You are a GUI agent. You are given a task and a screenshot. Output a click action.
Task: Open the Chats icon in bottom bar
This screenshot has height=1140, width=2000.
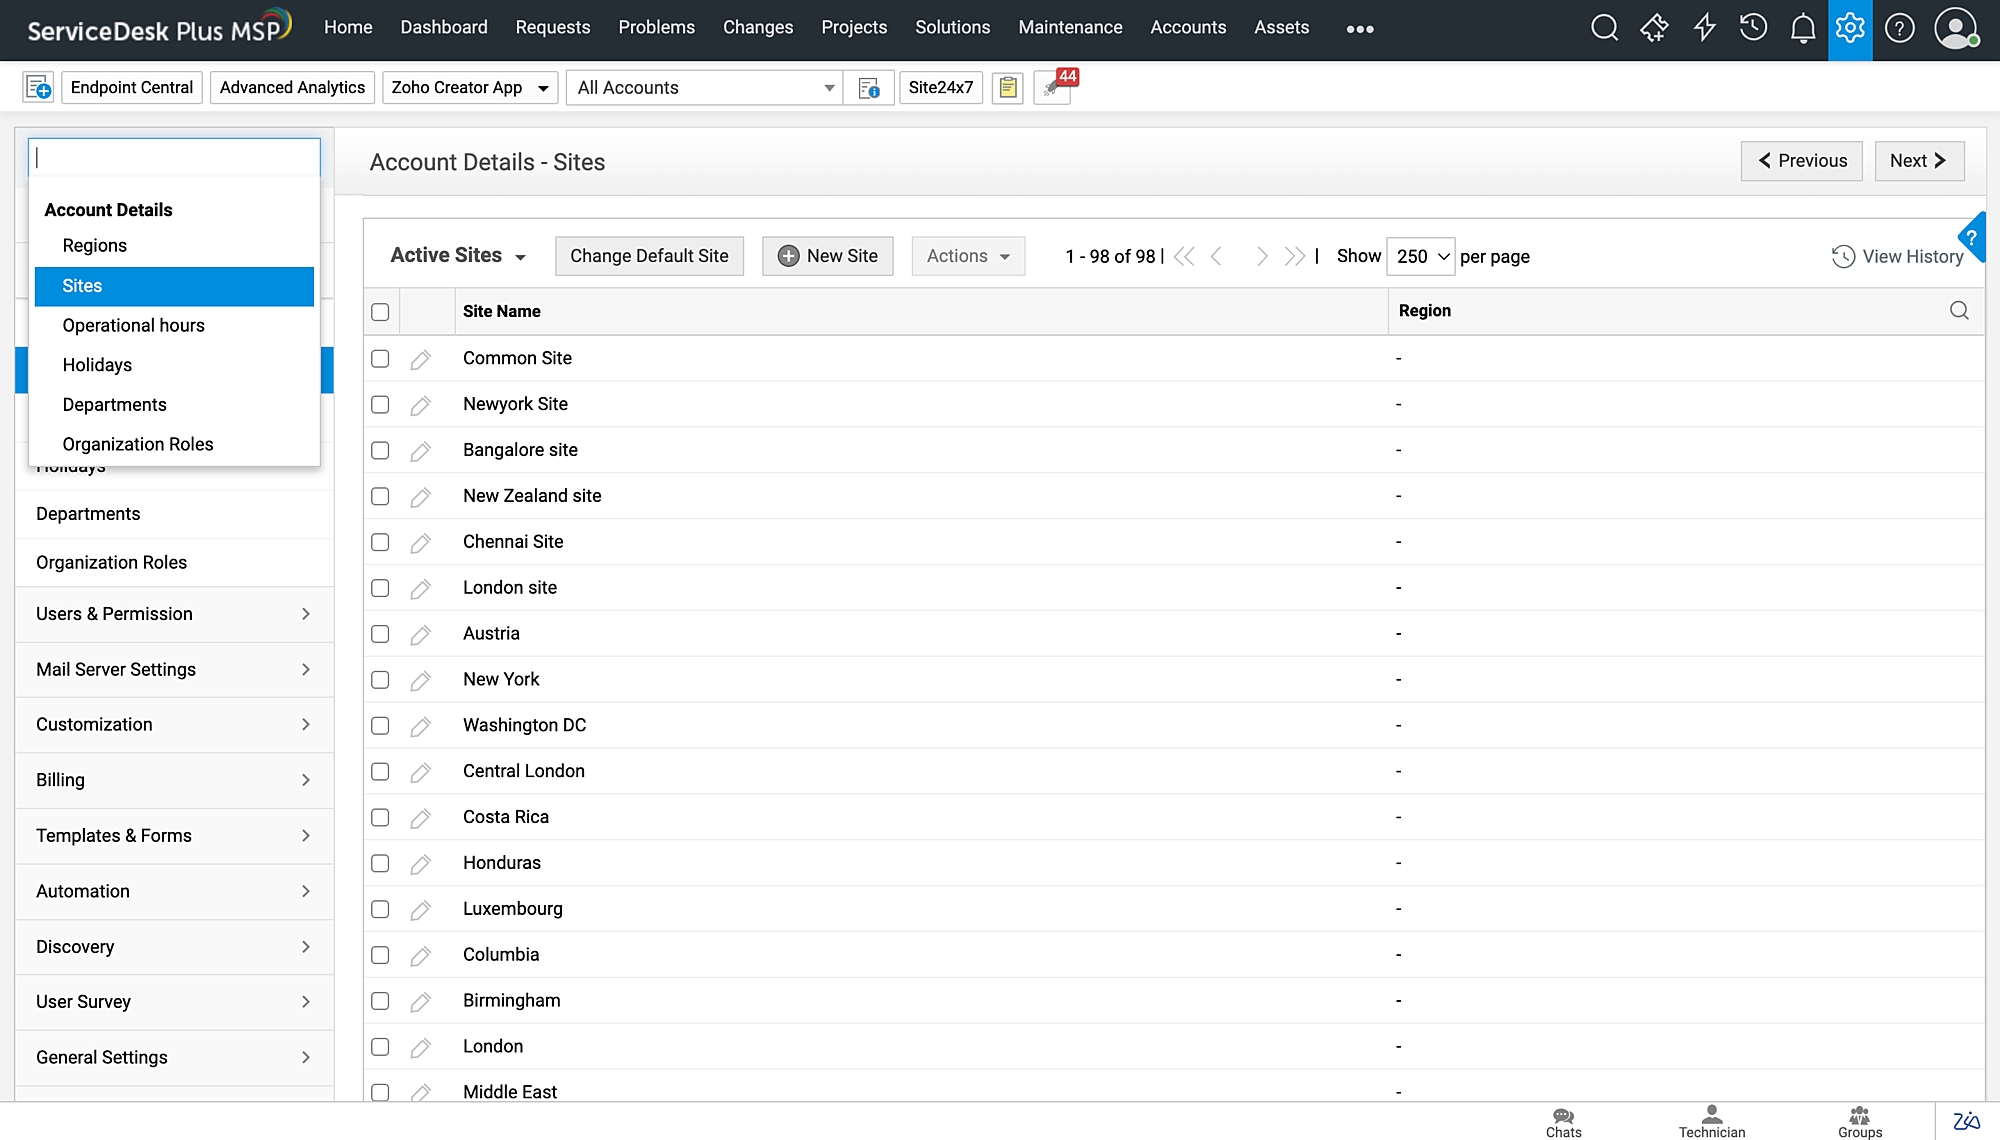tap(1563, 1121)
